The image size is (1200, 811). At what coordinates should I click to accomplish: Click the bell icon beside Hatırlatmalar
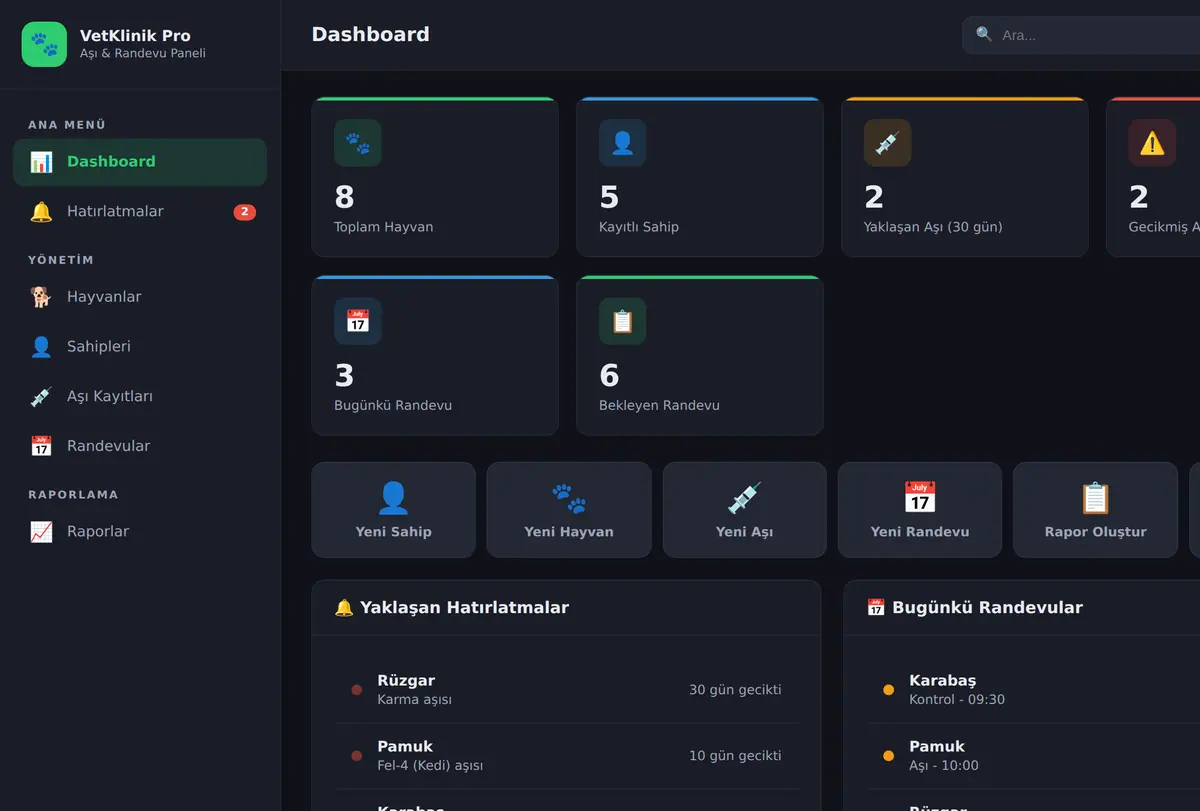point(41,212)
